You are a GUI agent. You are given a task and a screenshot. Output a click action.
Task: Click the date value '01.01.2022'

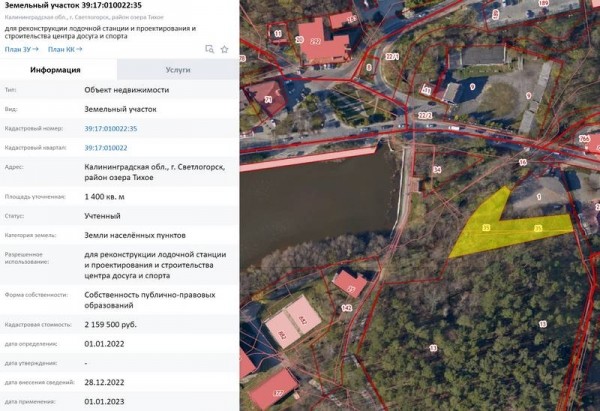pyautogui.click(x=104, y=344)
